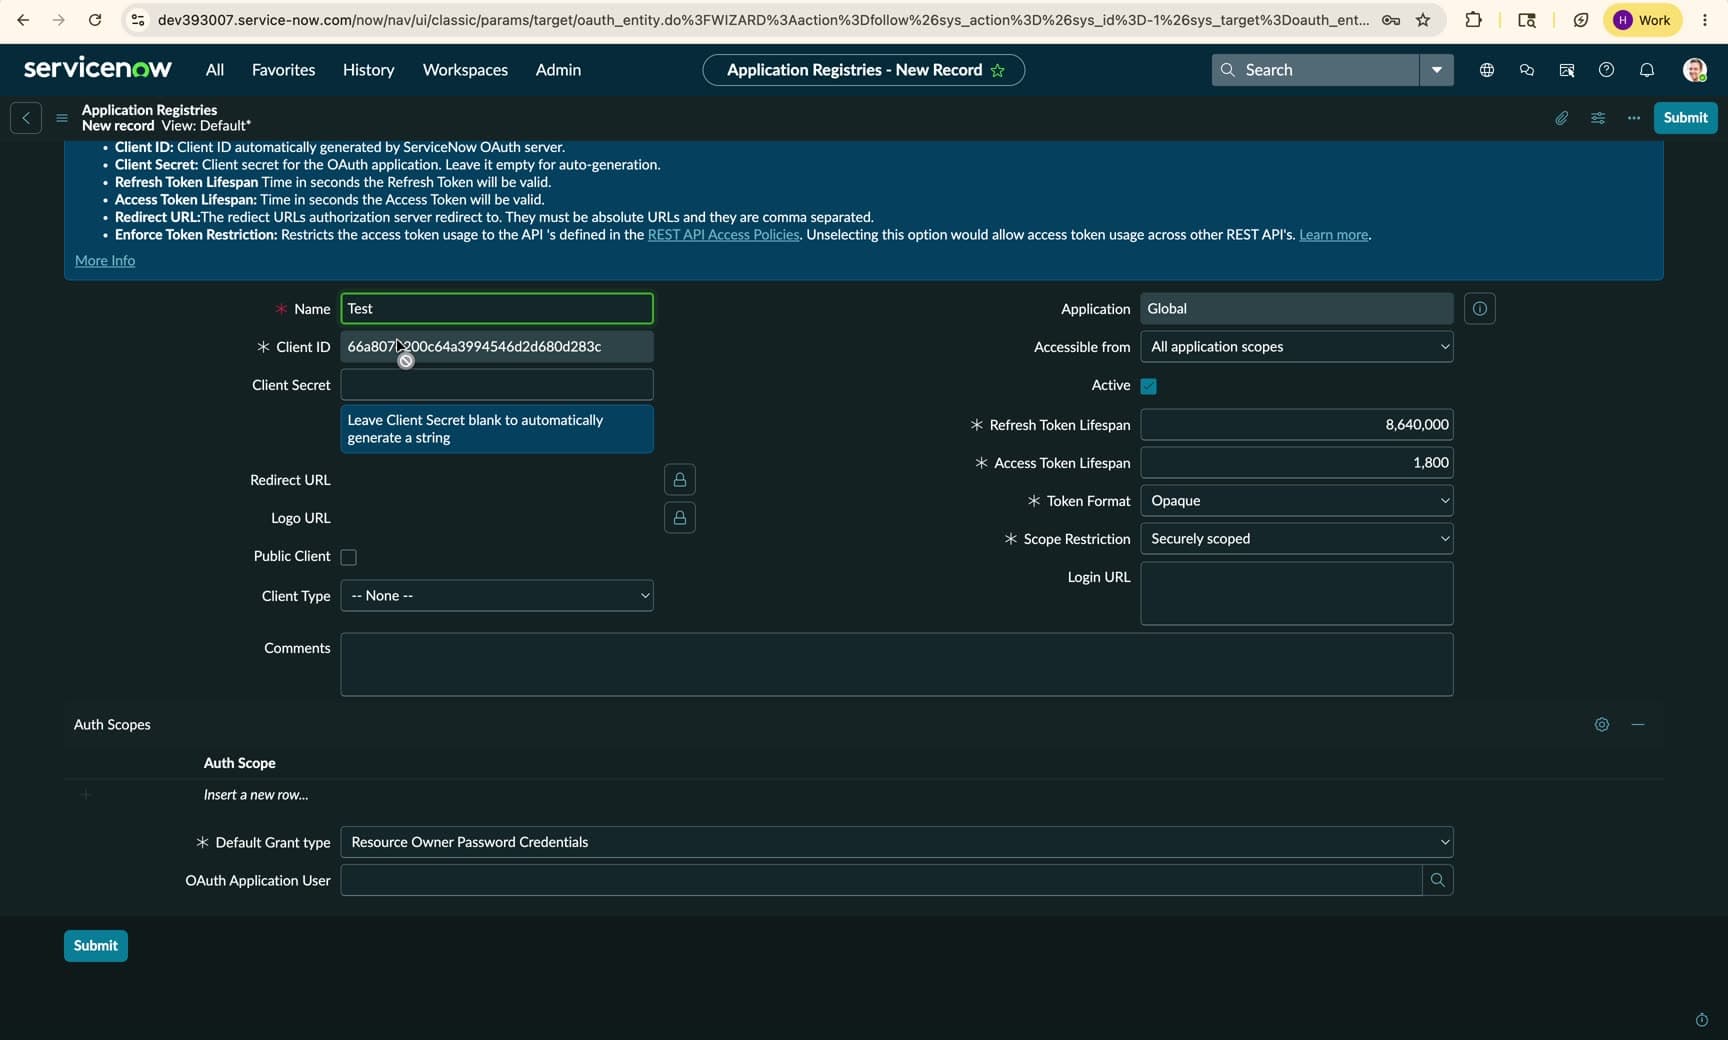Click the Access Token Lifespan field
Image resolution: width=1728 pixels, height=1040 pixels.
1297,463
